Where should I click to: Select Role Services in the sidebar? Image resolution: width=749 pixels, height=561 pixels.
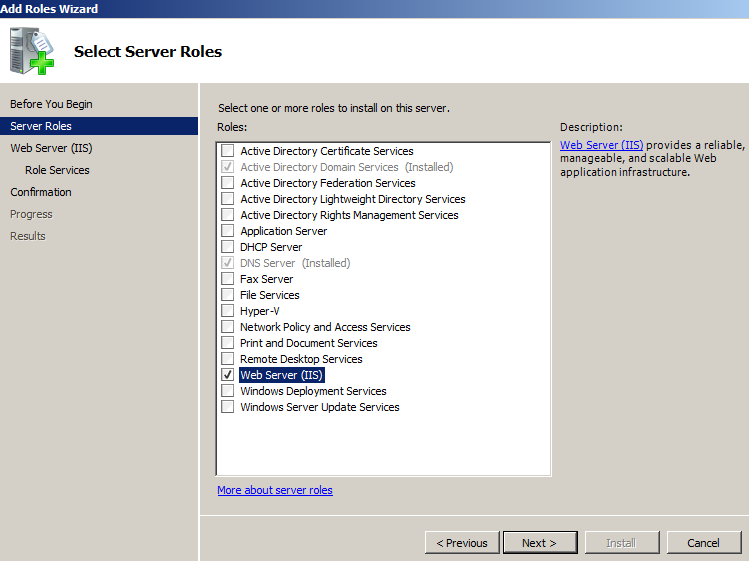click(x=57, y=170)
